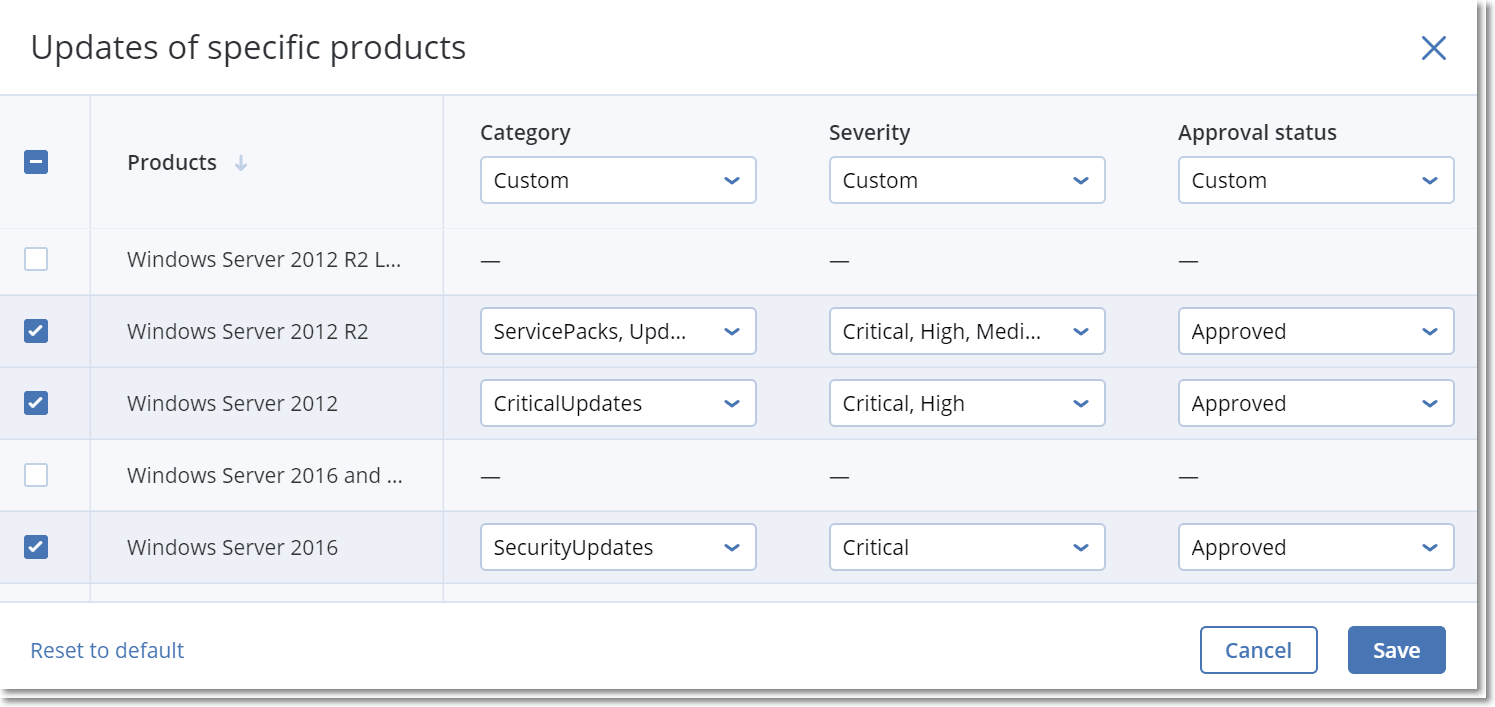Click the Save button
Image resolution: width=1495 pixels, height=707 pixels.
(1396, 650)
